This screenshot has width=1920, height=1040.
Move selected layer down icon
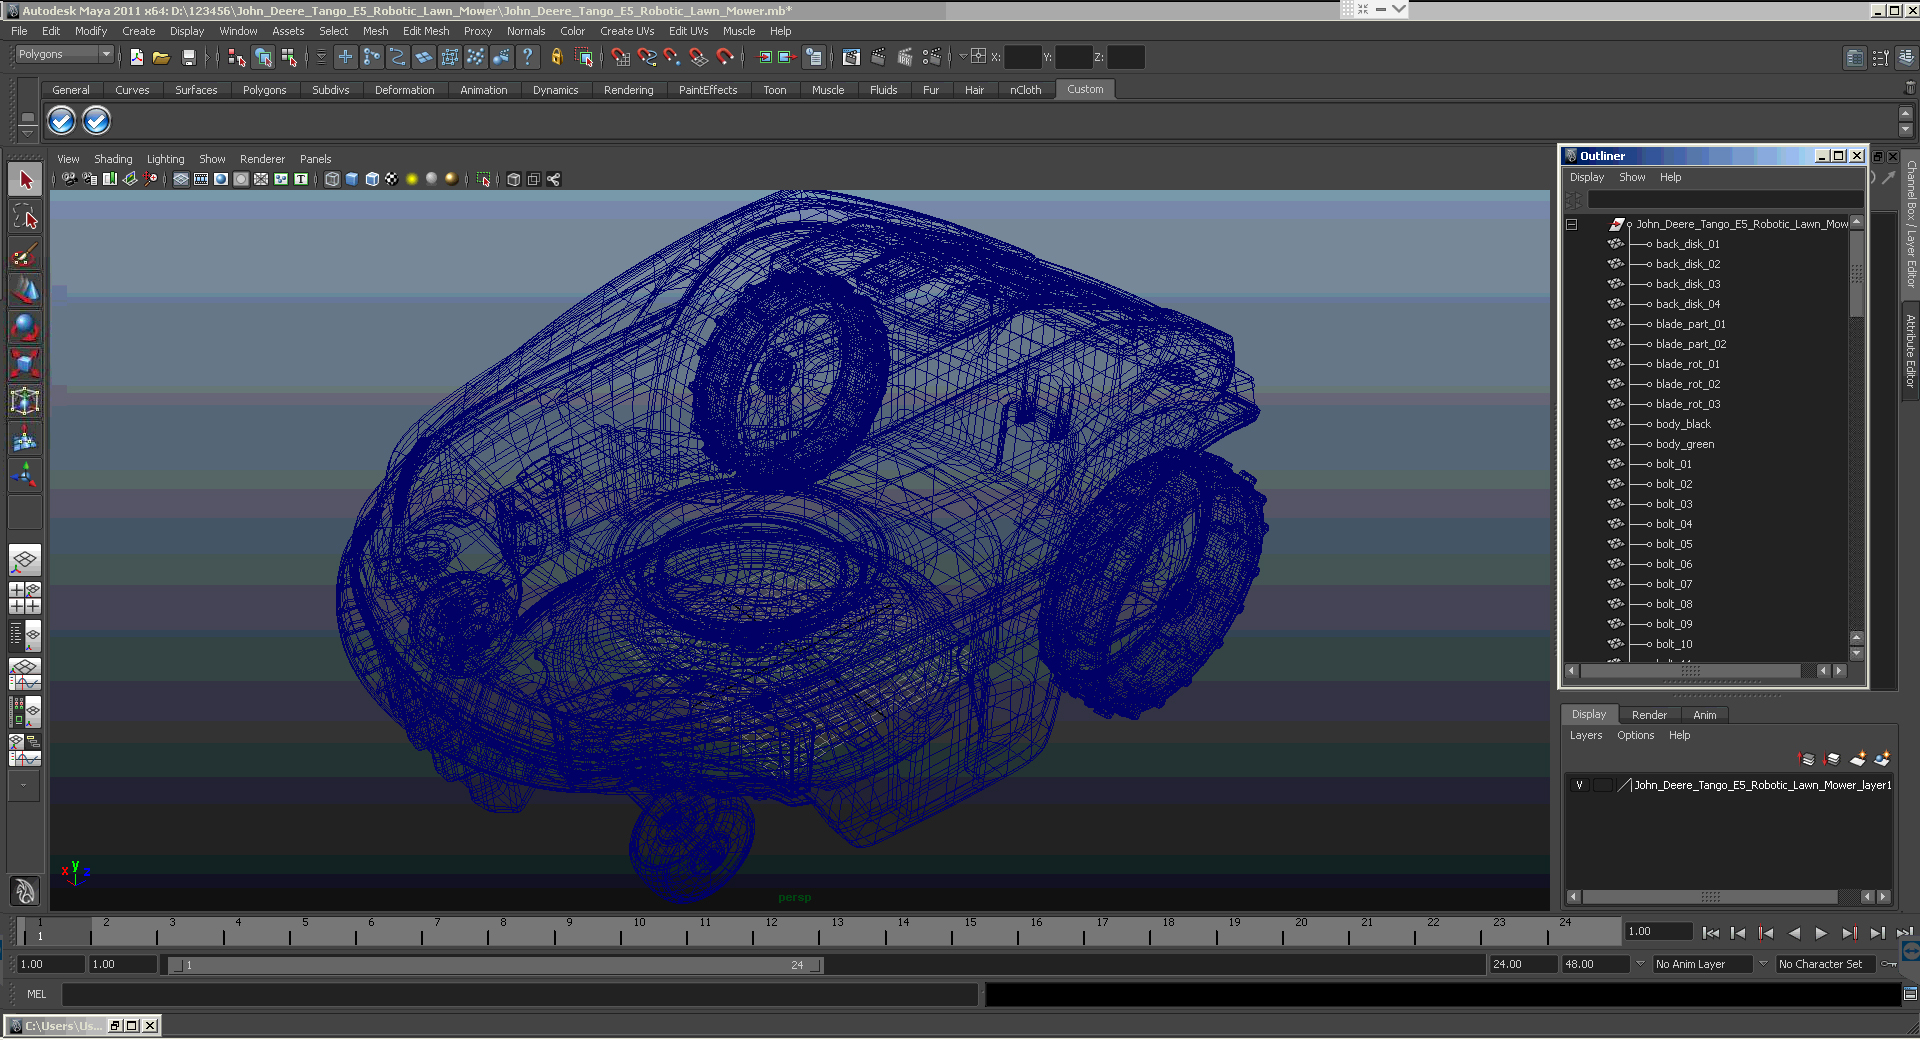pyautogui.click(x=1832, y=760)
